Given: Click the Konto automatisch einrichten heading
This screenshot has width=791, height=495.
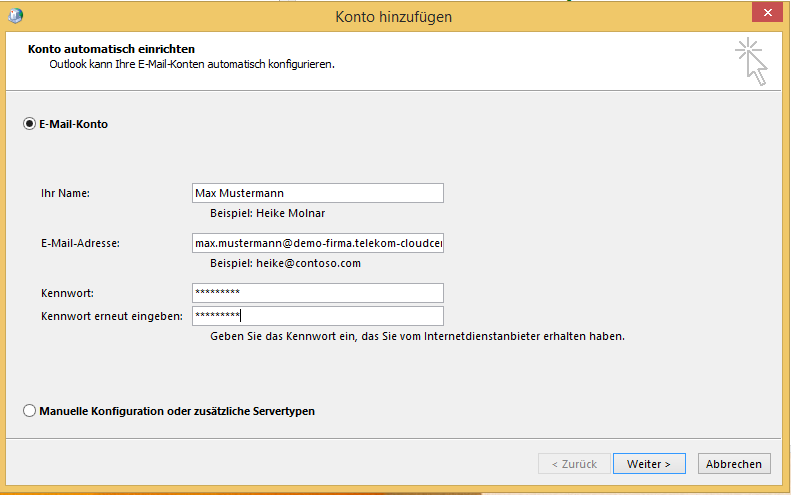Looking at the screenshot, I should 111,49.
